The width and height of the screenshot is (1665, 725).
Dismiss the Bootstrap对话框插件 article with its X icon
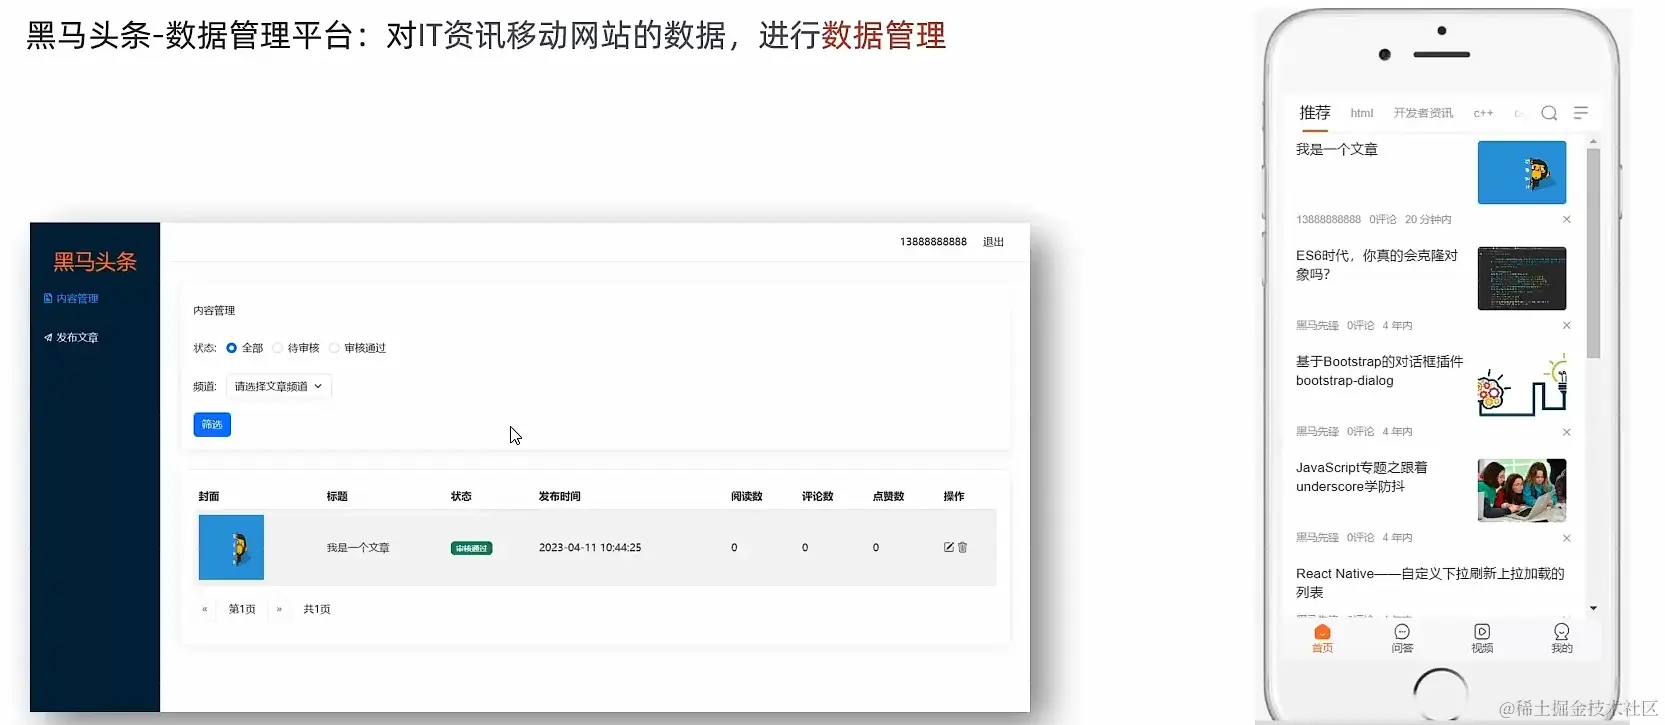click(x=1567, y=432)
